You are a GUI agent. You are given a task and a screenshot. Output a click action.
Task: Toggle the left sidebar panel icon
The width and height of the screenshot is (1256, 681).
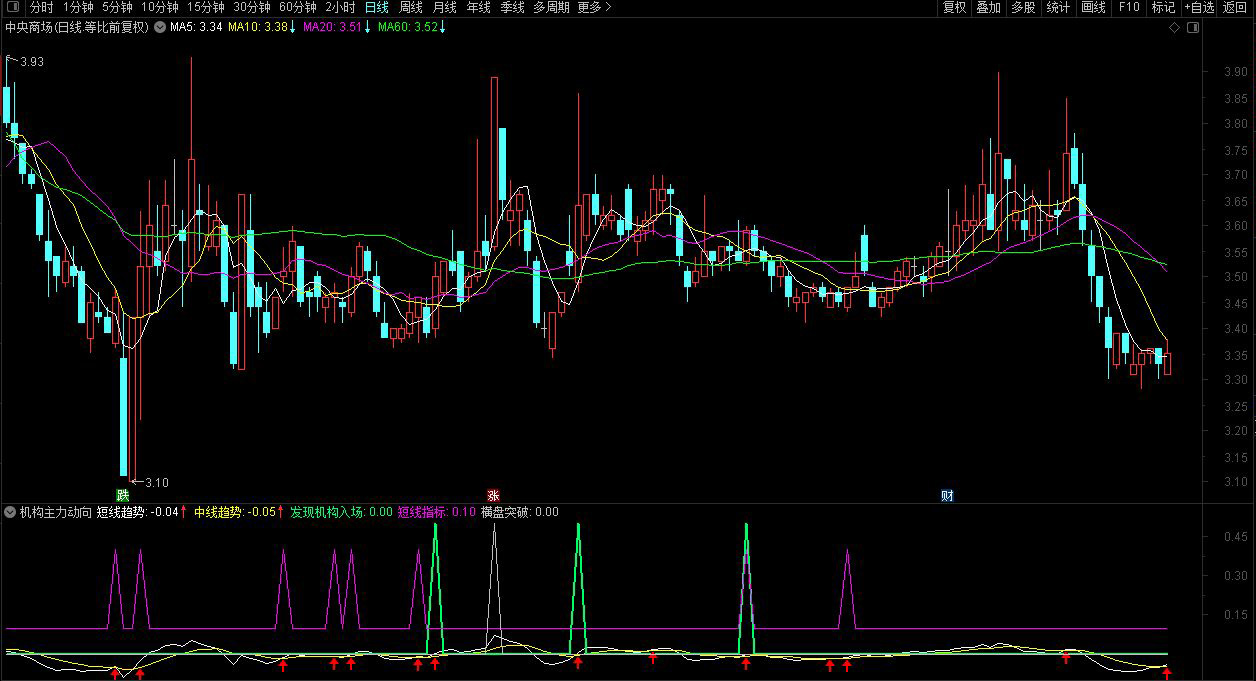click(12, 7)
